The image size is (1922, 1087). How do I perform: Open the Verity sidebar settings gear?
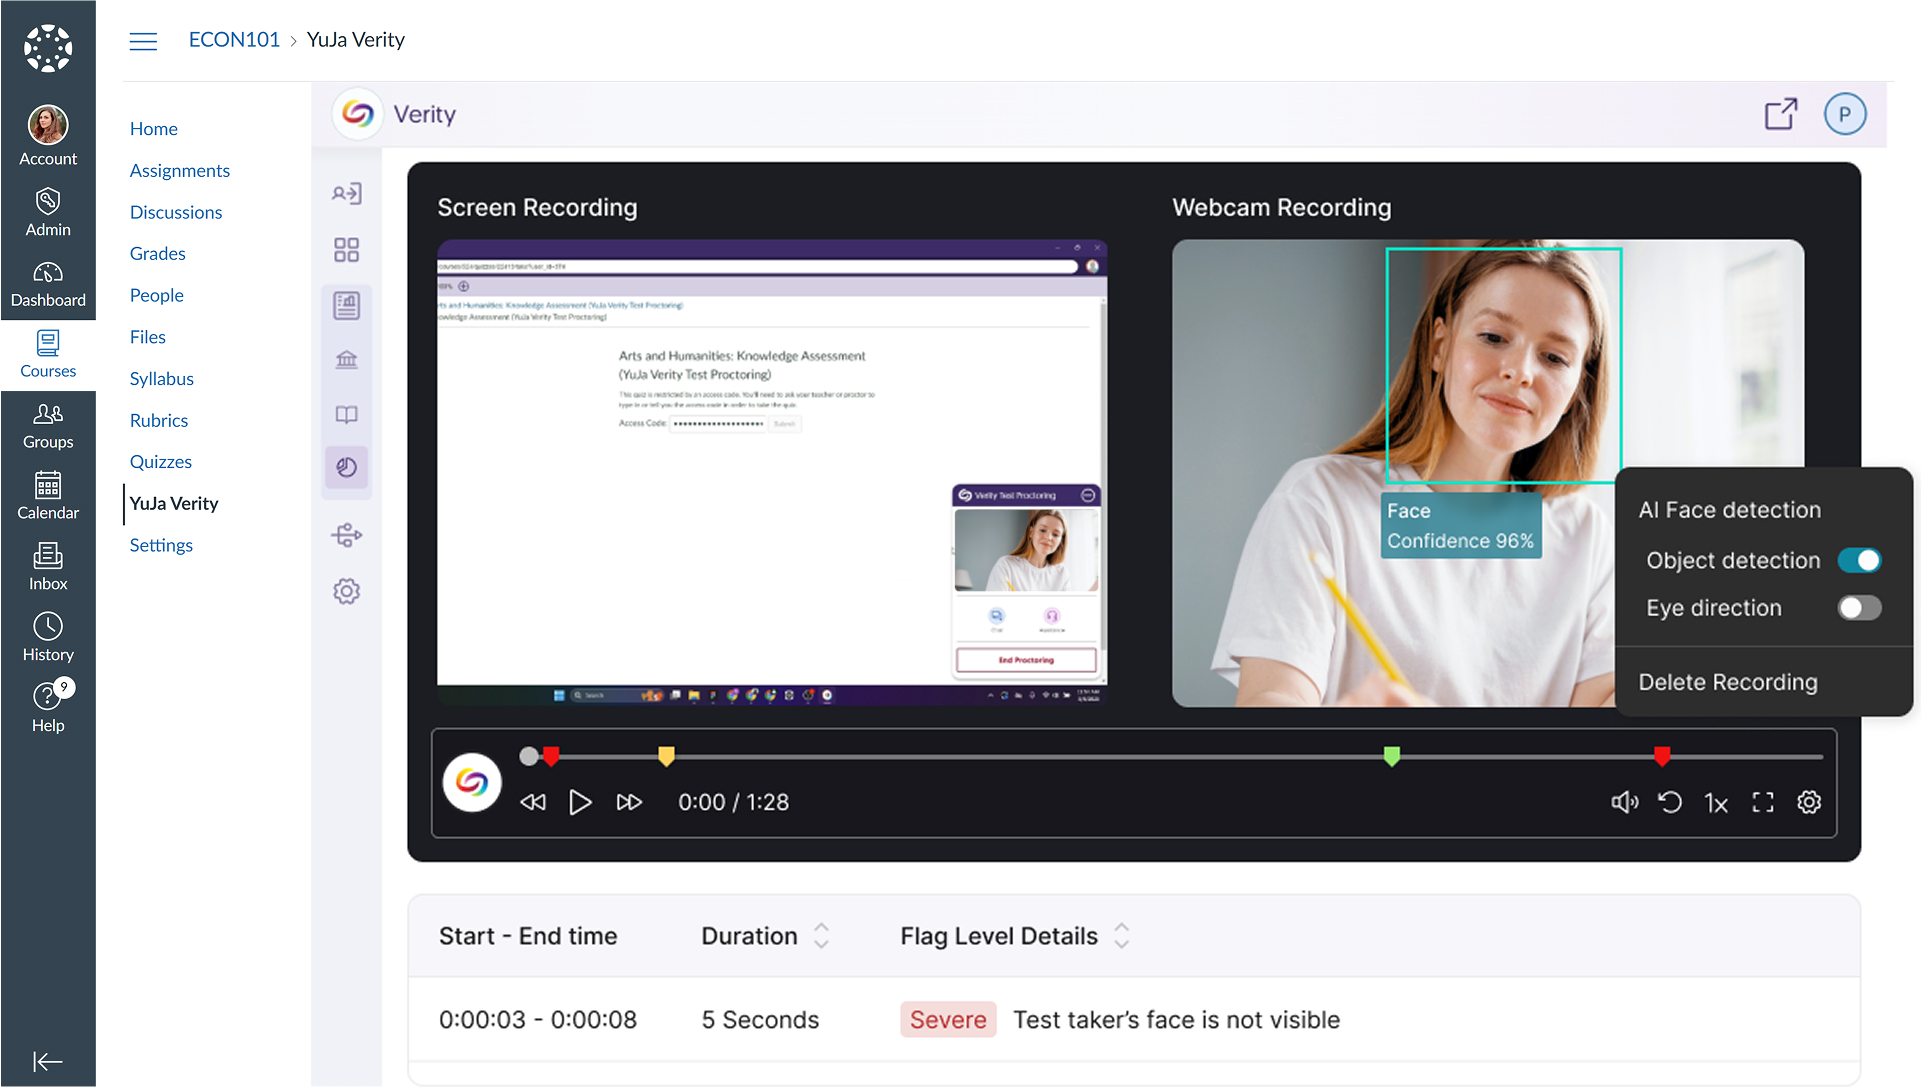point(347,591)
